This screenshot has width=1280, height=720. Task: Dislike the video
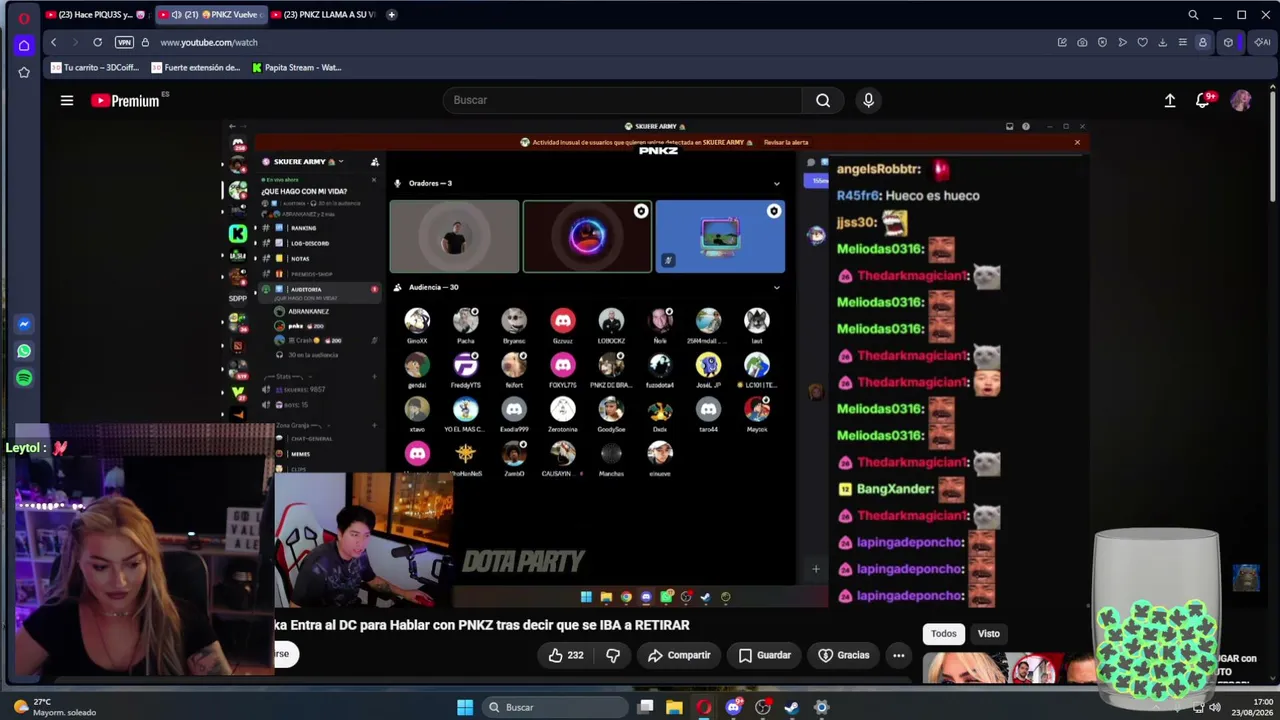click(x=613, y=655)
